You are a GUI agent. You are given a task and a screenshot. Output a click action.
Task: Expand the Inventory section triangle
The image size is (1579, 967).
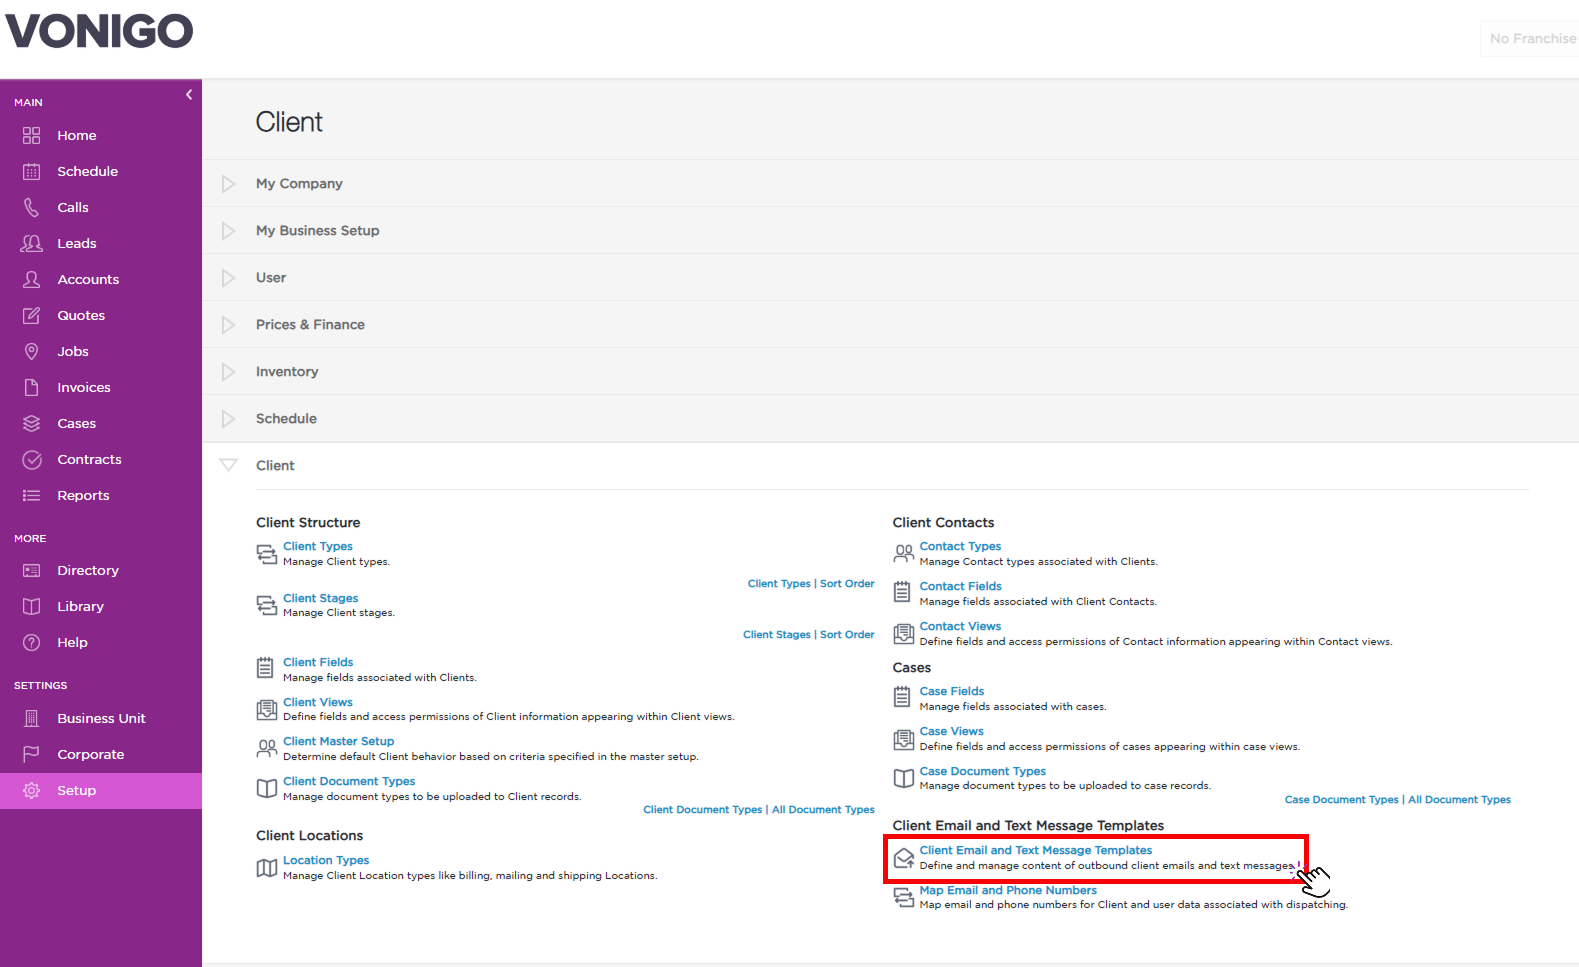[228, 372]
